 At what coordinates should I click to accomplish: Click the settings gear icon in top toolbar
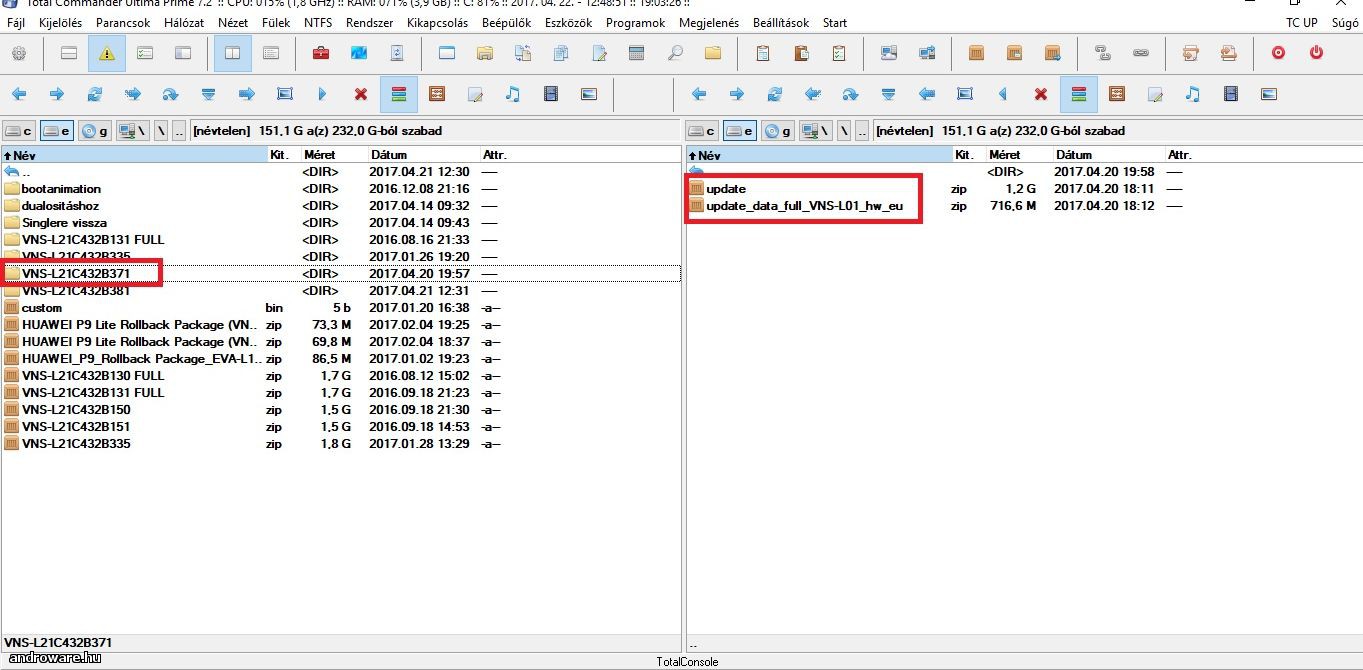pyautogui.click(x=19, y=54)
